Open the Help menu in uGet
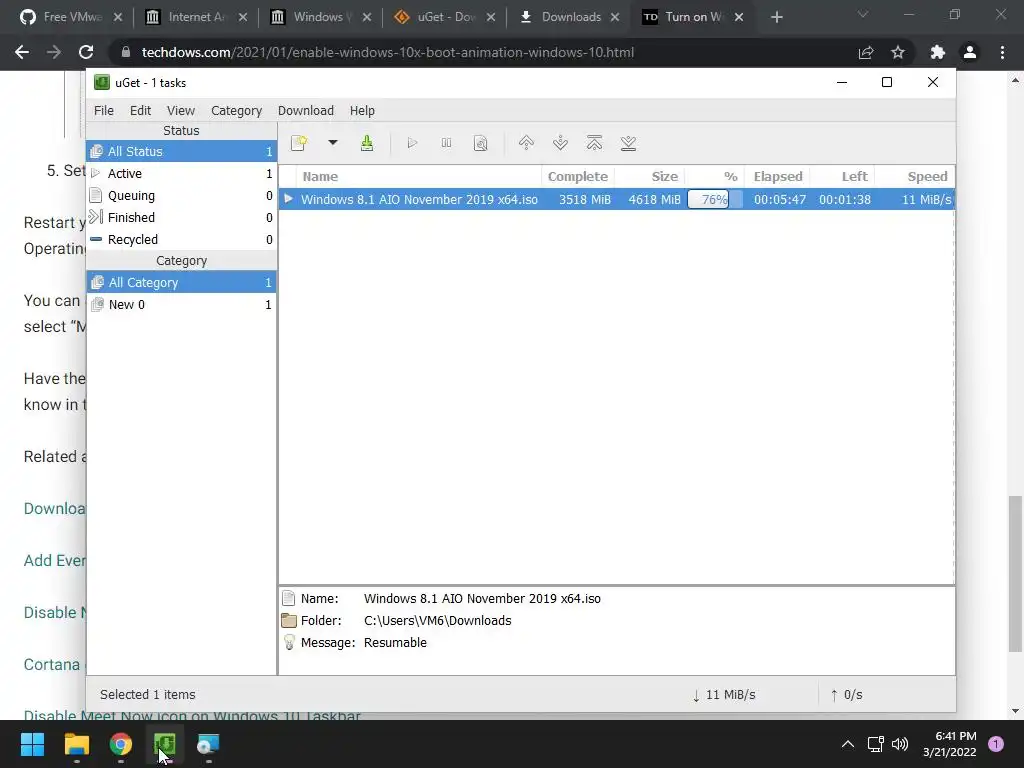This screenshot has height=768, width=1024. coord(362,110)
